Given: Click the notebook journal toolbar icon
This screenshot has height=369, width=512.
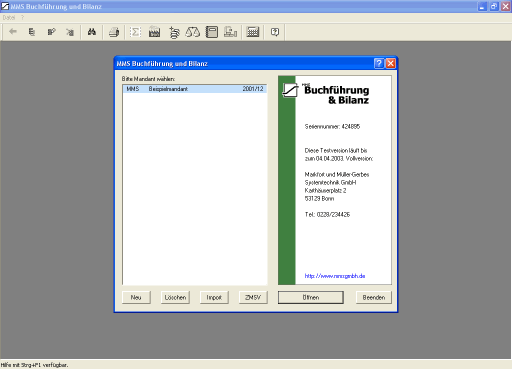Looking at the screenshot, I should 212,32.
